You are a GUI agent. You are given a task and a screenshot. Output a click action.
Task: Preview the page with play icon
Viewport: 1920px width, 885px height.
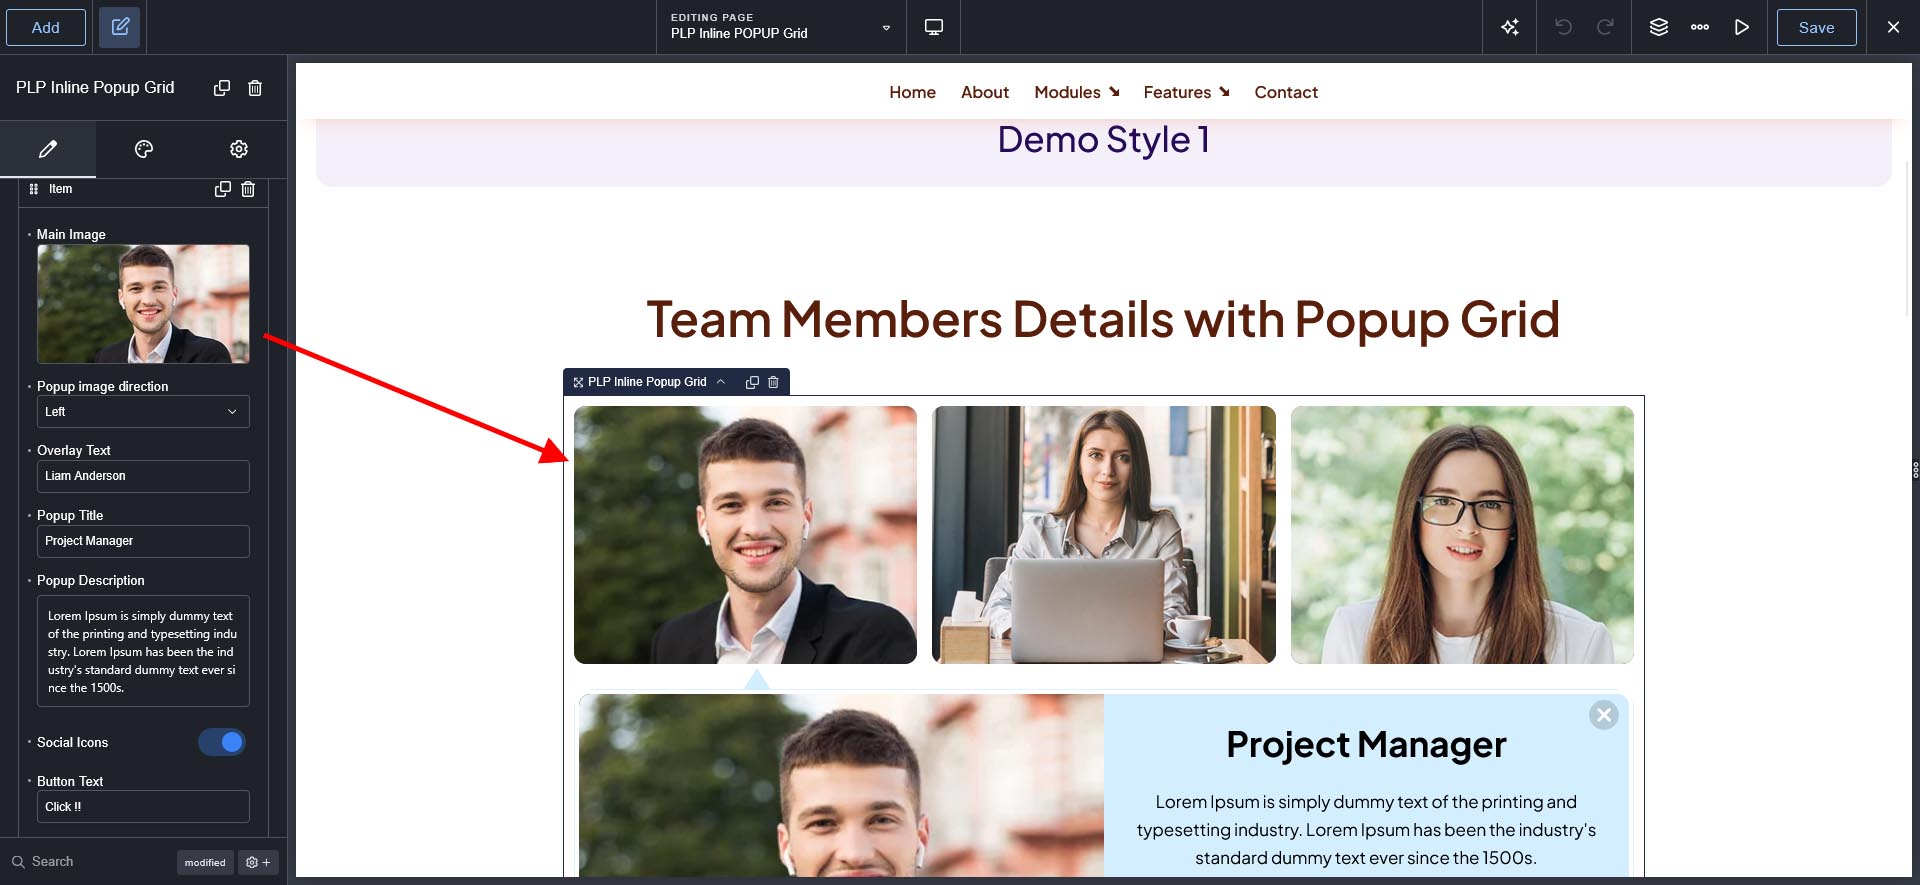pyautogui.click(x=1742, y=27)
